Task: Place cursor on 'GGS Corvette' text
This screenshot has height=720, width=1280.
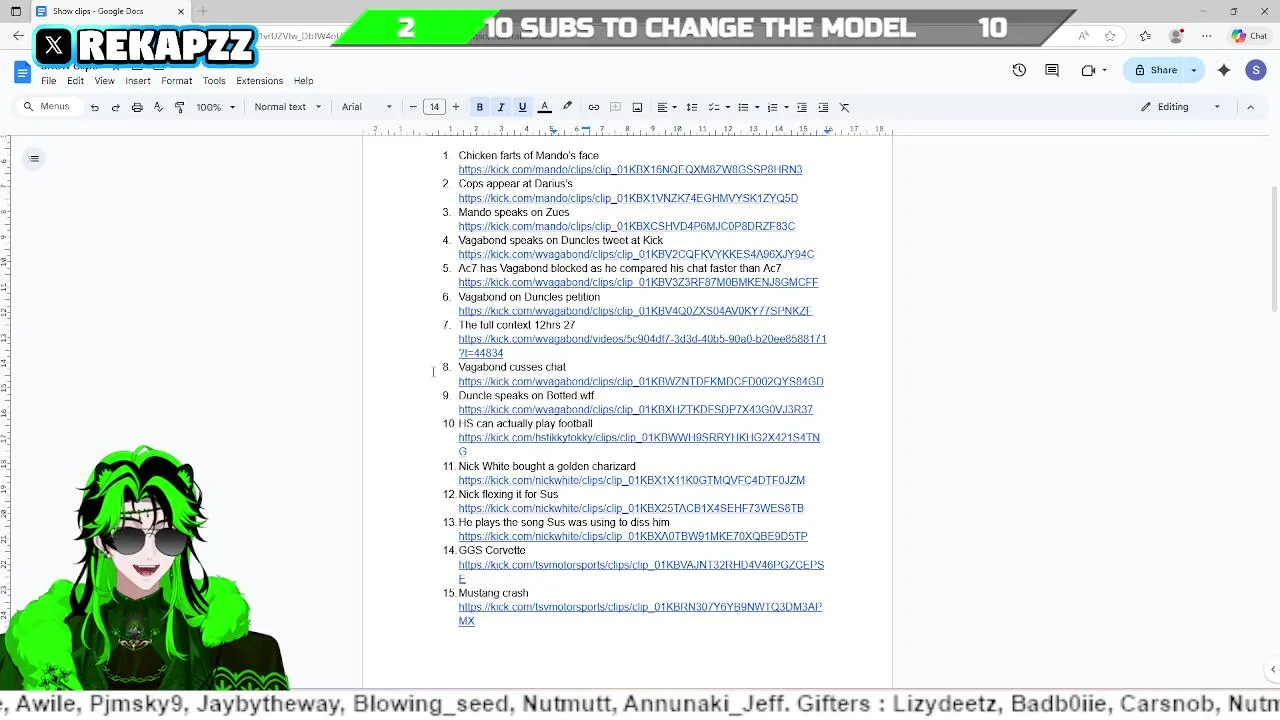Action: 492,550
